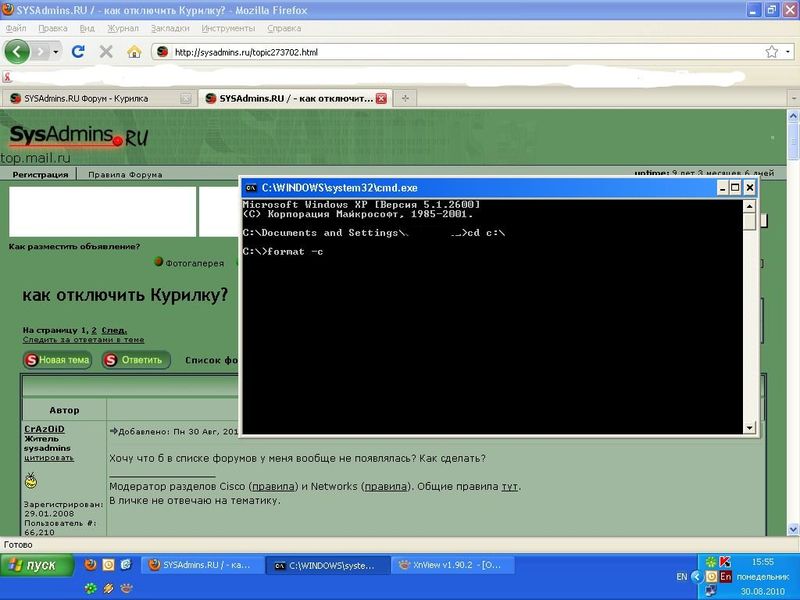
Task: Click the SysAdmins.RU site logo
Action: pyautogui.click(x=79, y=135)
